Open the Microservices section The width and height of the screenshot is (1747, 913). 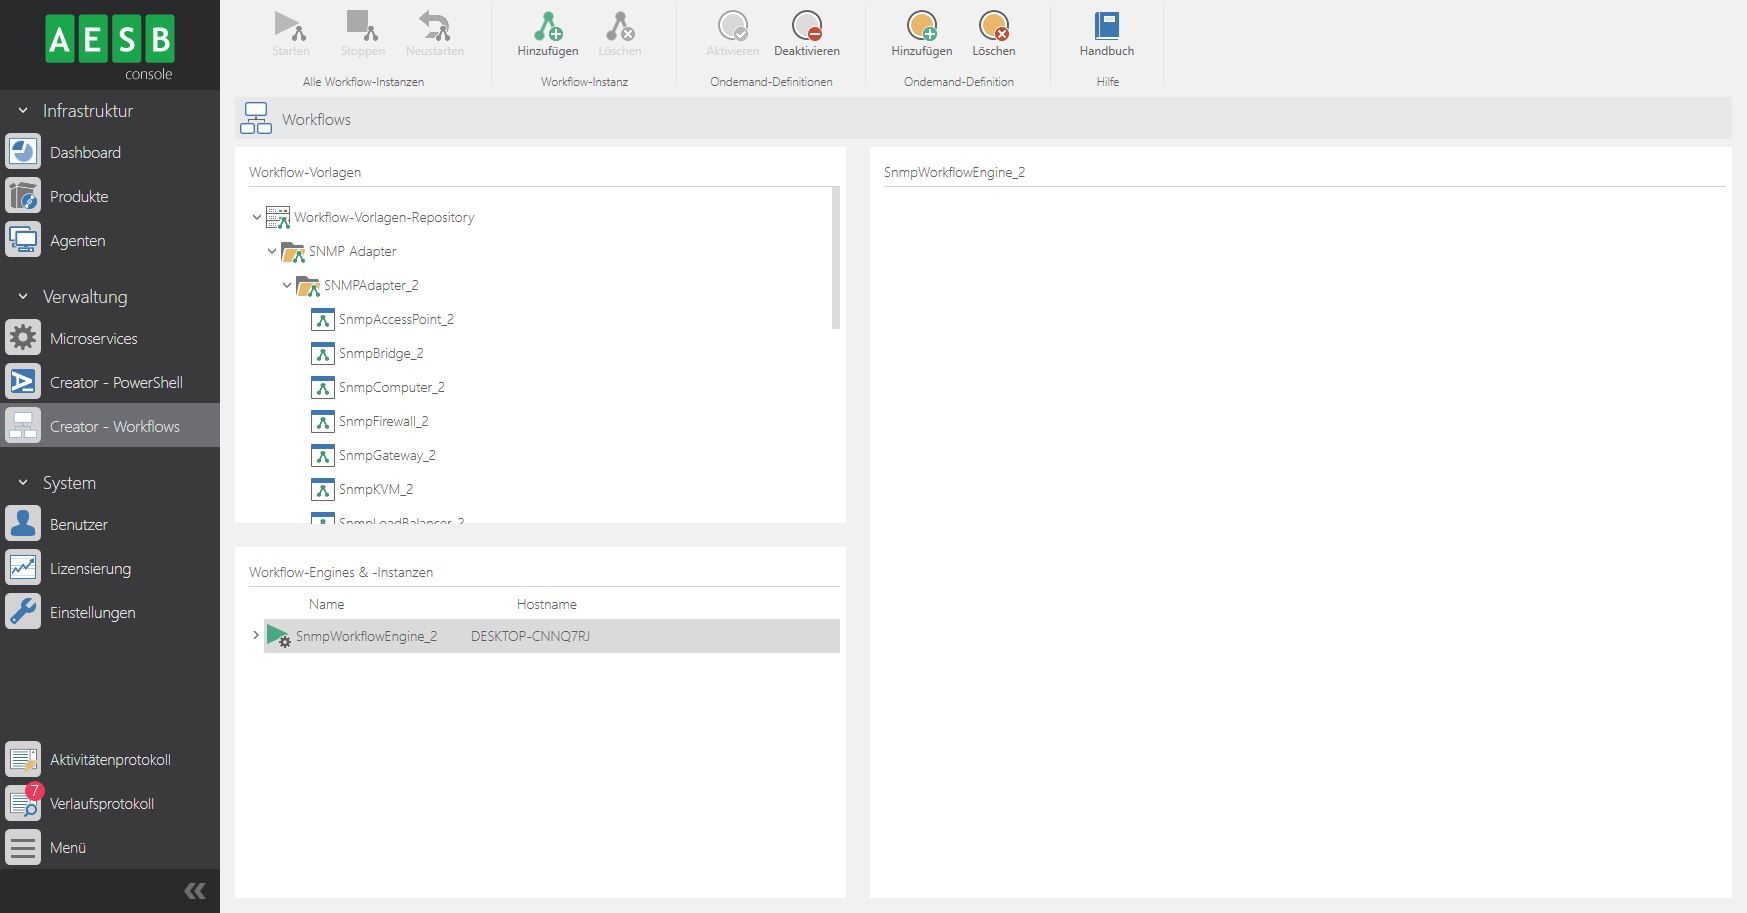[x=93, y=338]
